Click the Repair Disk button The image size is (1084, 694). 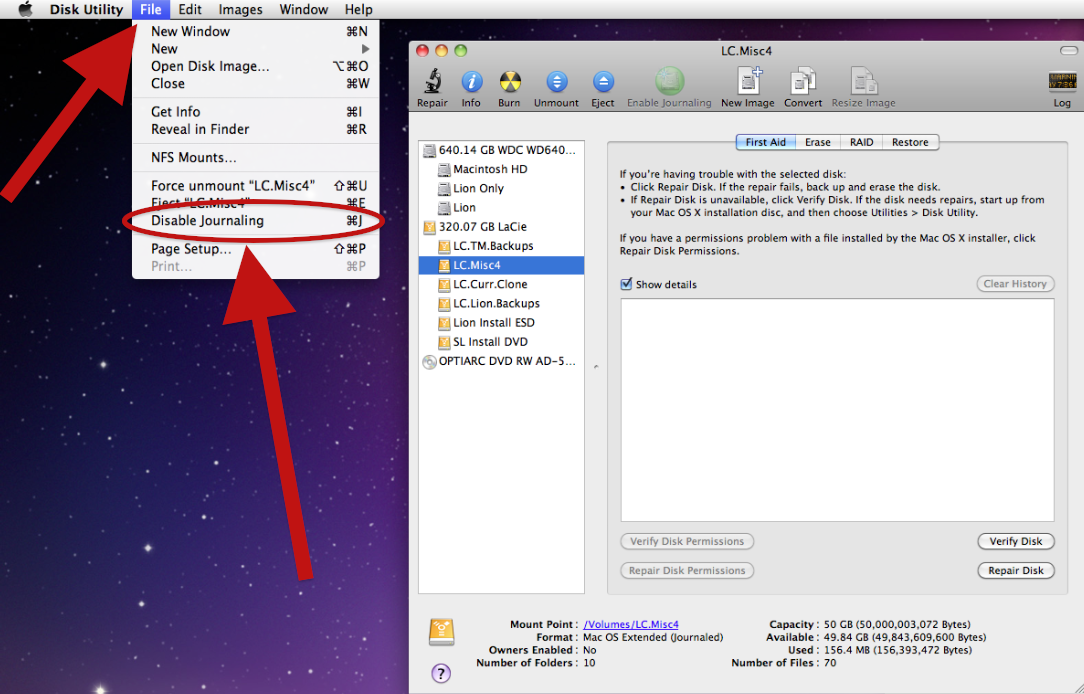coord(1016,570)
